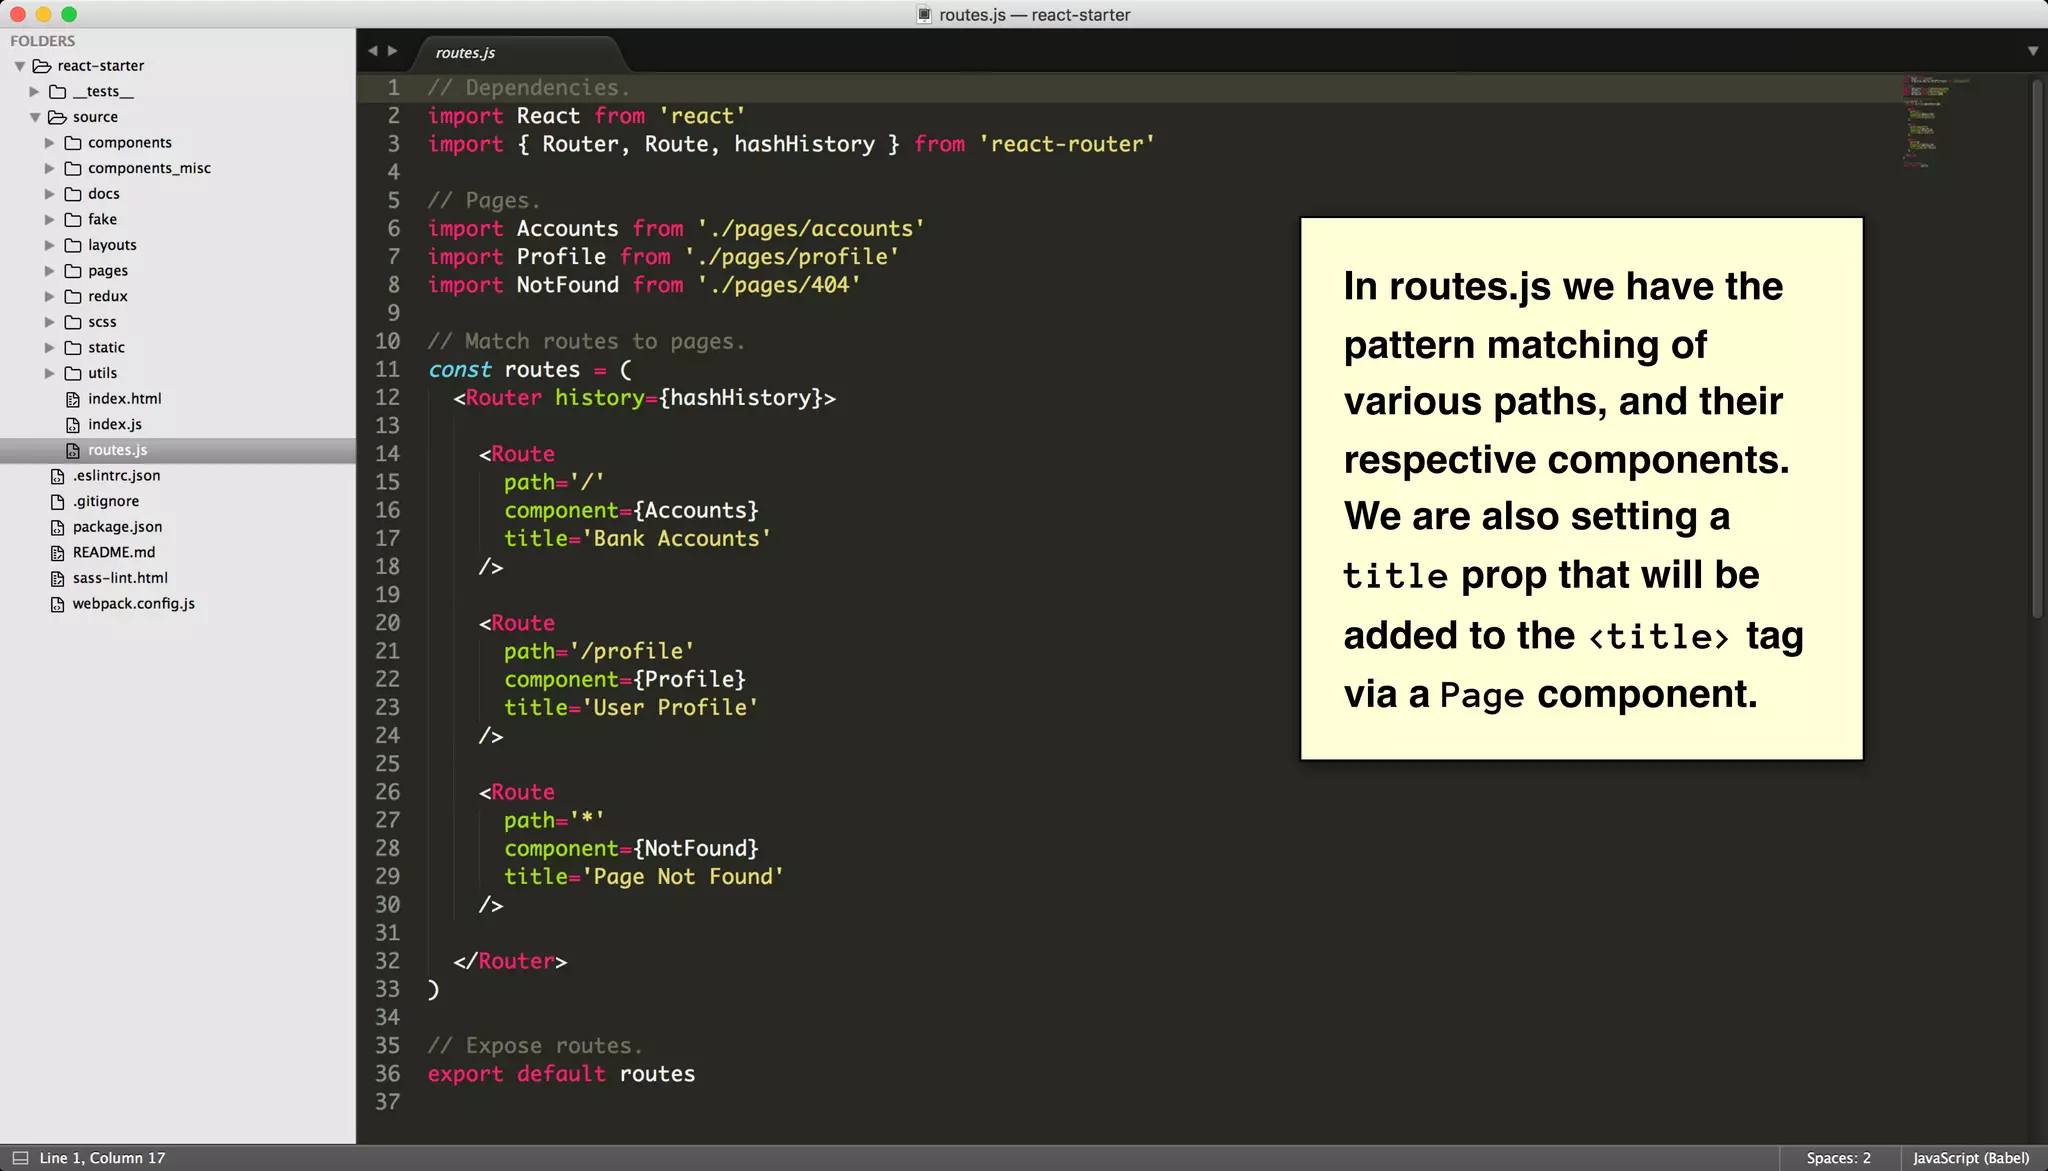2048x1171 pixels.
Task: Click the static folder icon
Action: click(73, 348)
